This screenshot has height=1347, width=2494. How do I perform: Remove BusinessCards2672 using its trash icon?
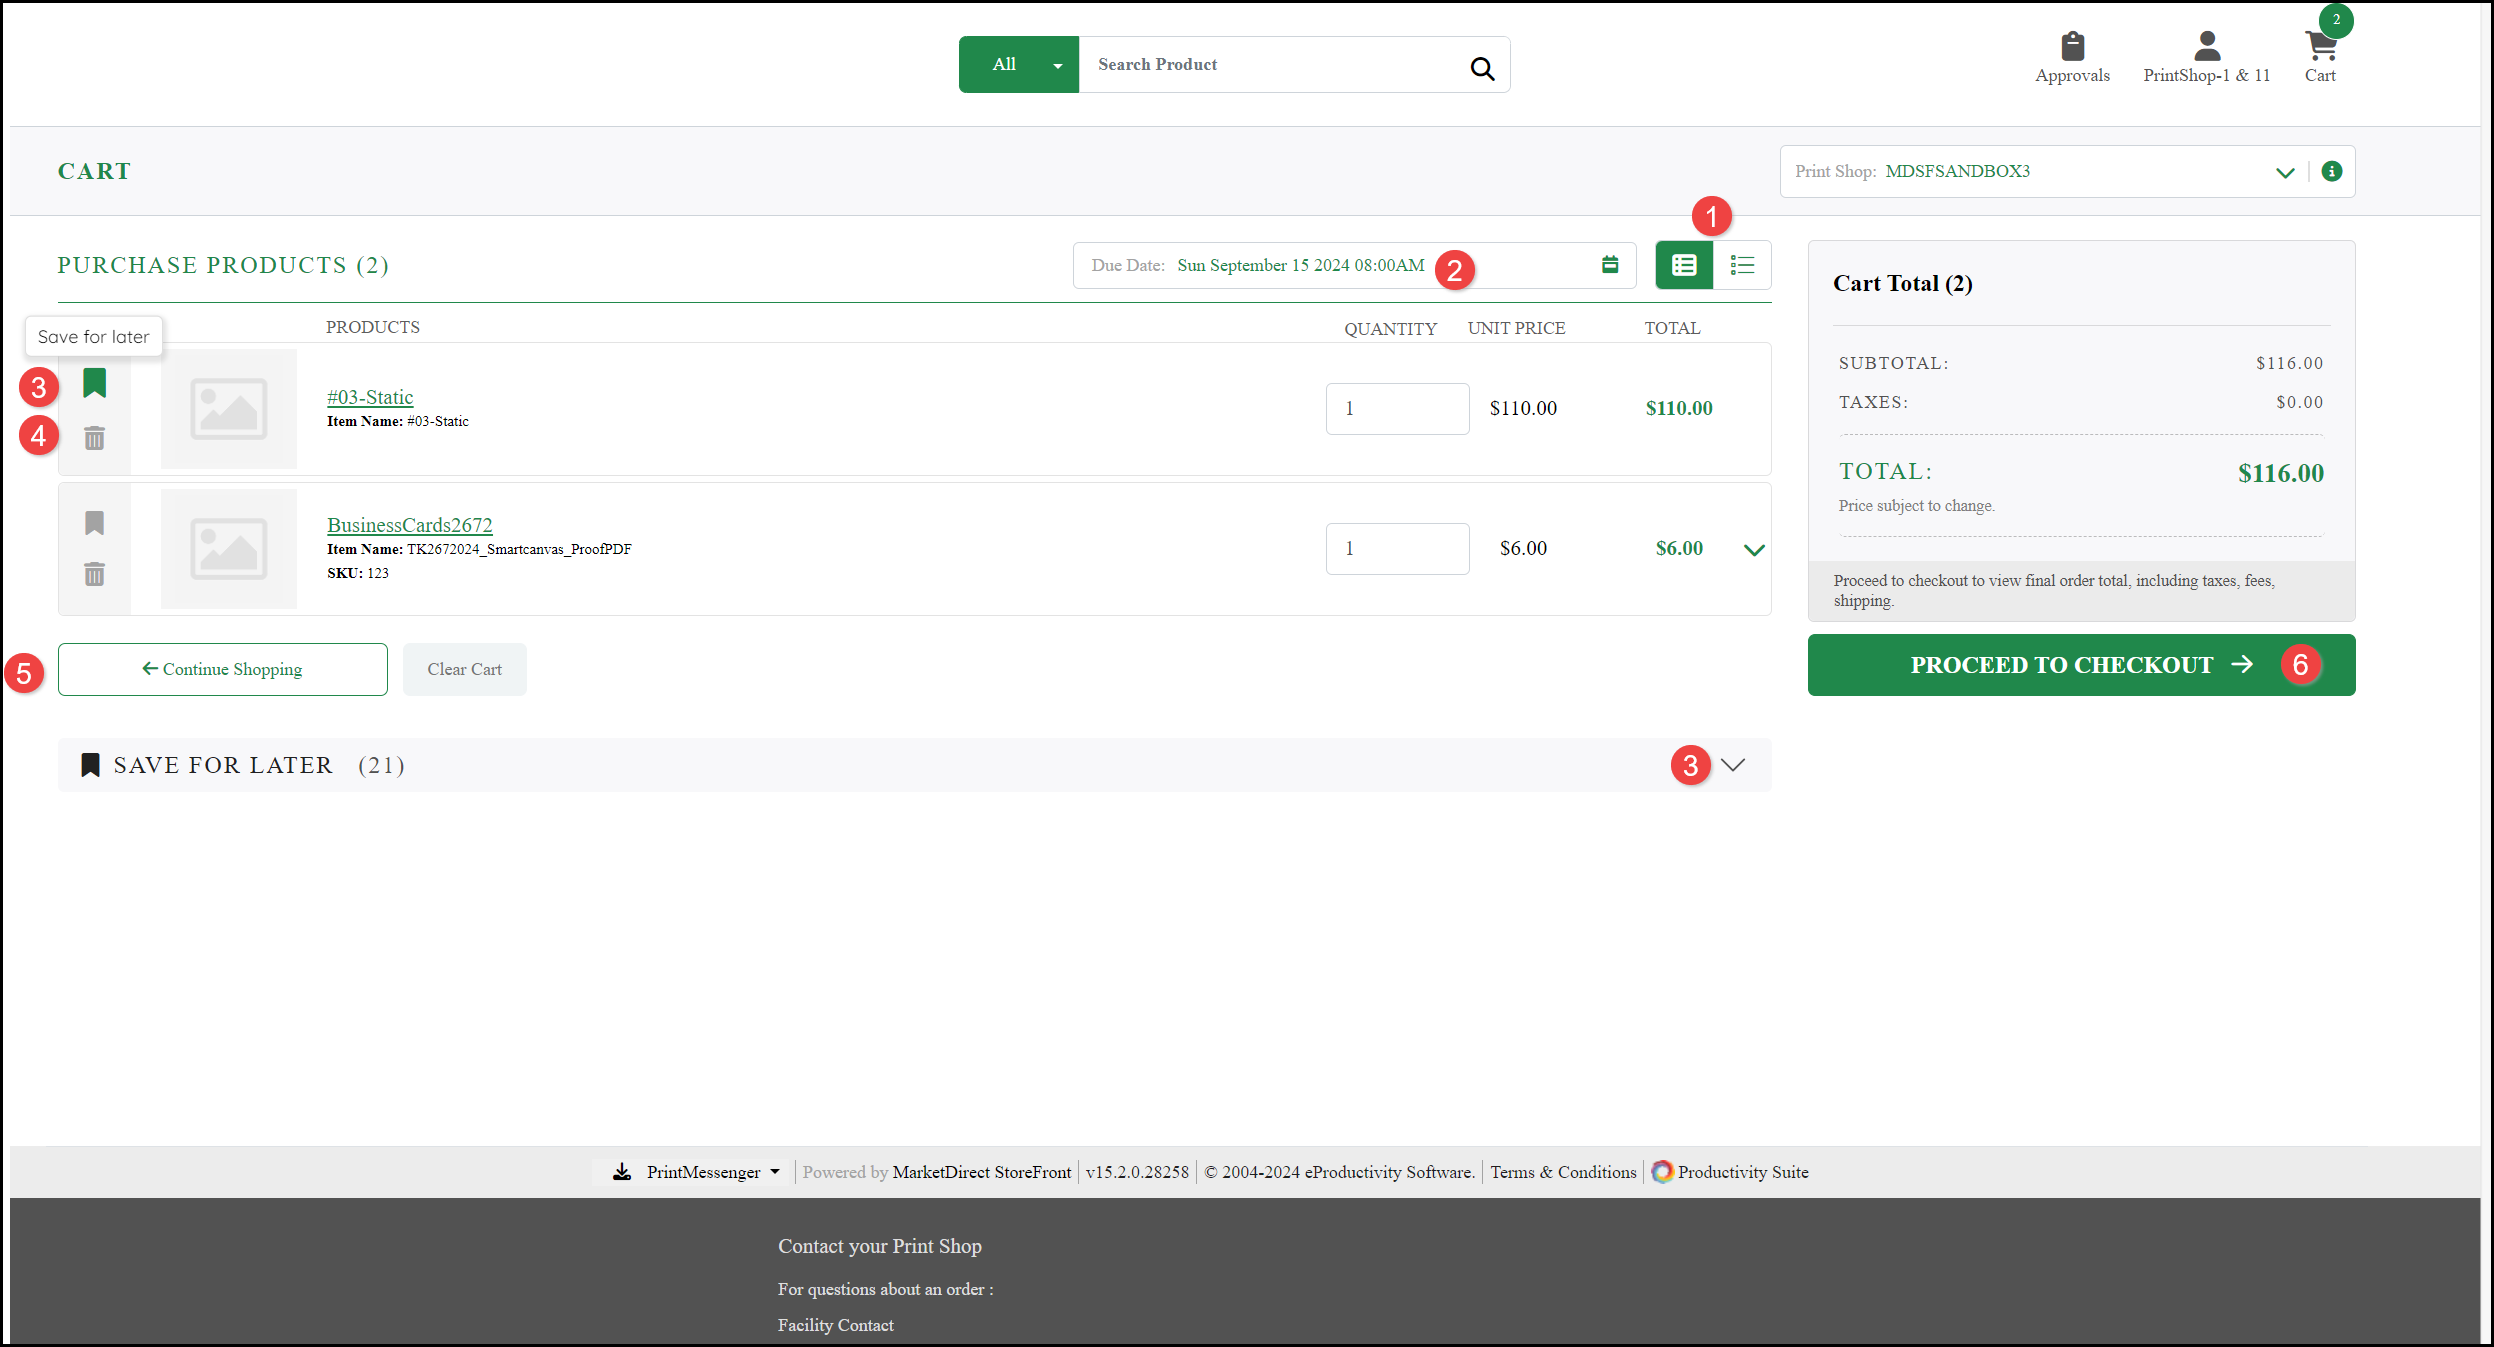[x=94, y=574]
